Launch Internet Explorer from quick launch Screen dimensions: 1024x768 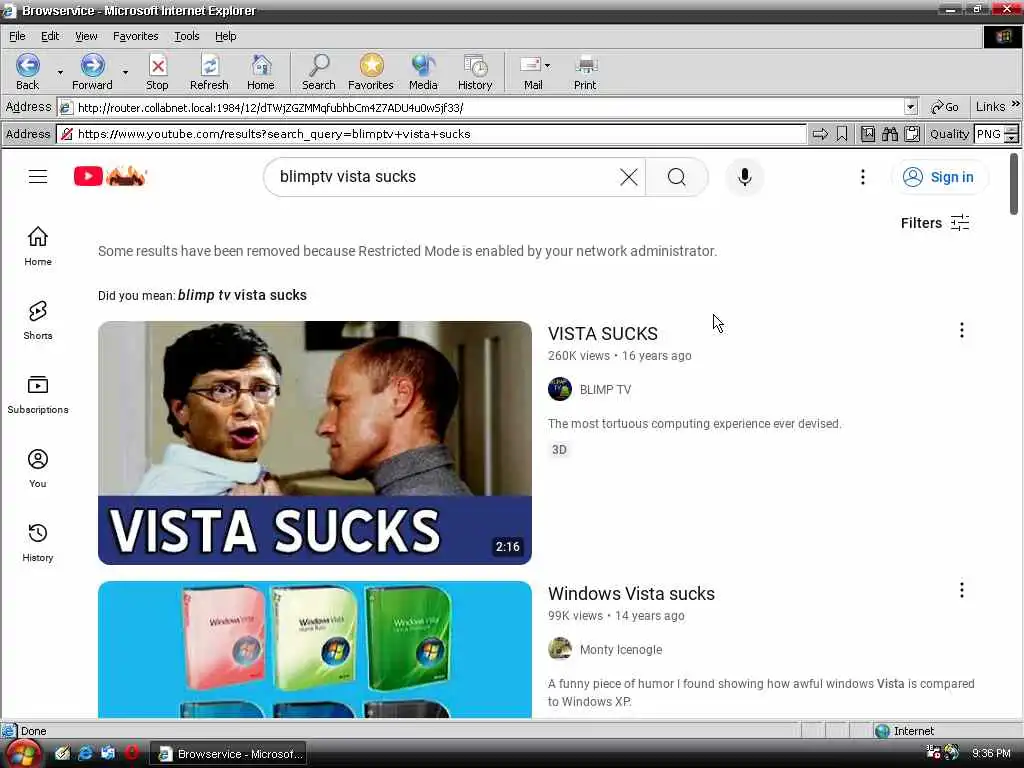[x=85, y=753]
